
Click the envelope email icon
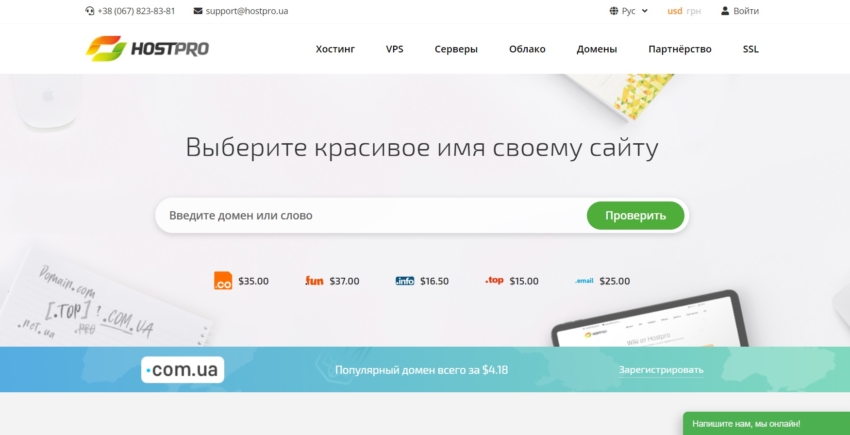(198, 11)
